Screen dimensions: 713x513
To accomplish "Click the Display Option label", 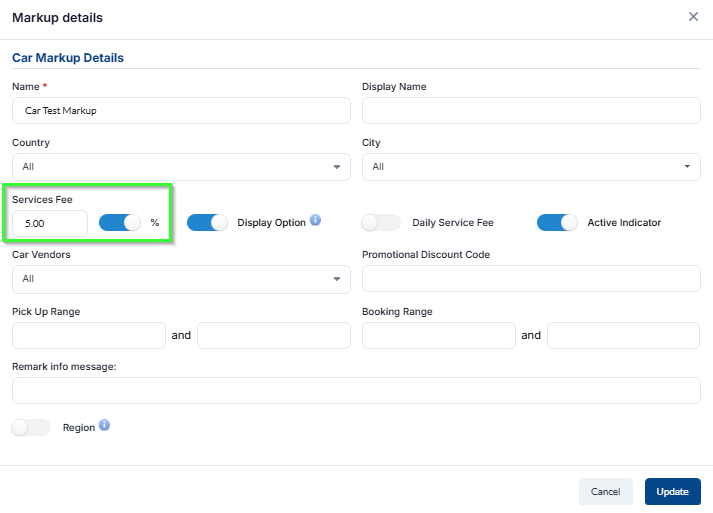I will point(271,223).
